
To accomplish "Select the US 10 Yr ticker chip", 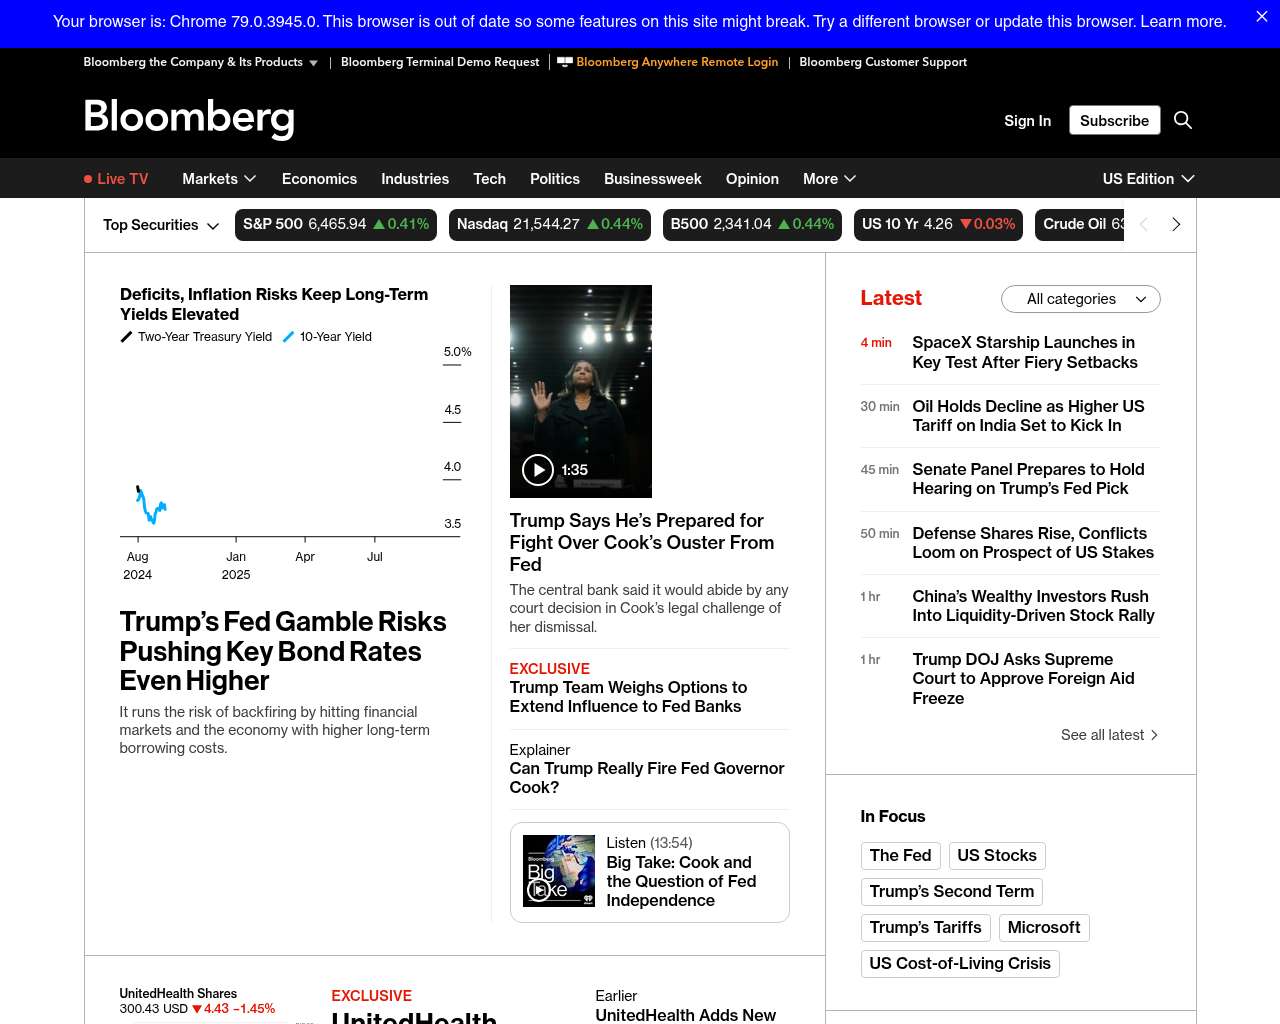I will click(939, 225).
